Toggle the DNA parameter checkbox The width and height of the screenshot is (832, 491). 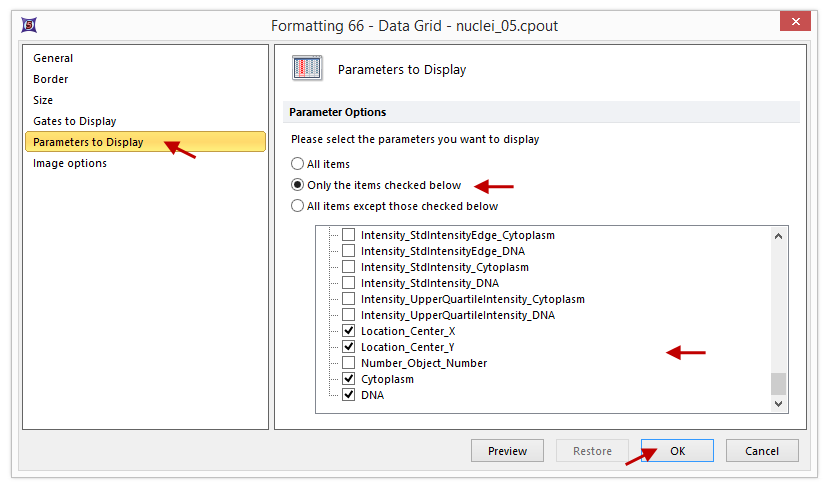tap(348, 395)
